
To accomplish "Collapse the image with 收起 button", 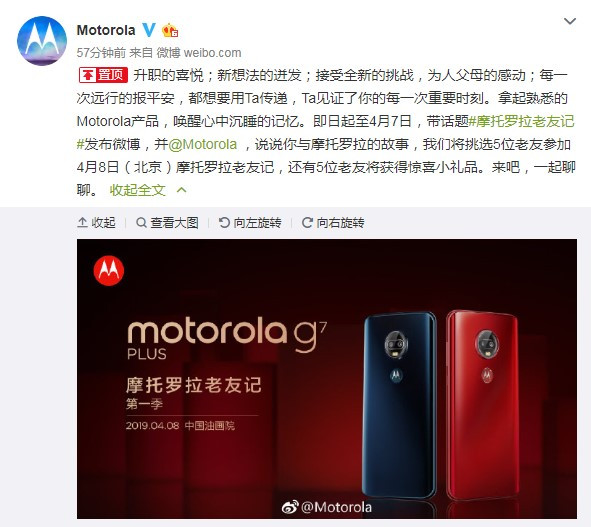I will point(96,223).
